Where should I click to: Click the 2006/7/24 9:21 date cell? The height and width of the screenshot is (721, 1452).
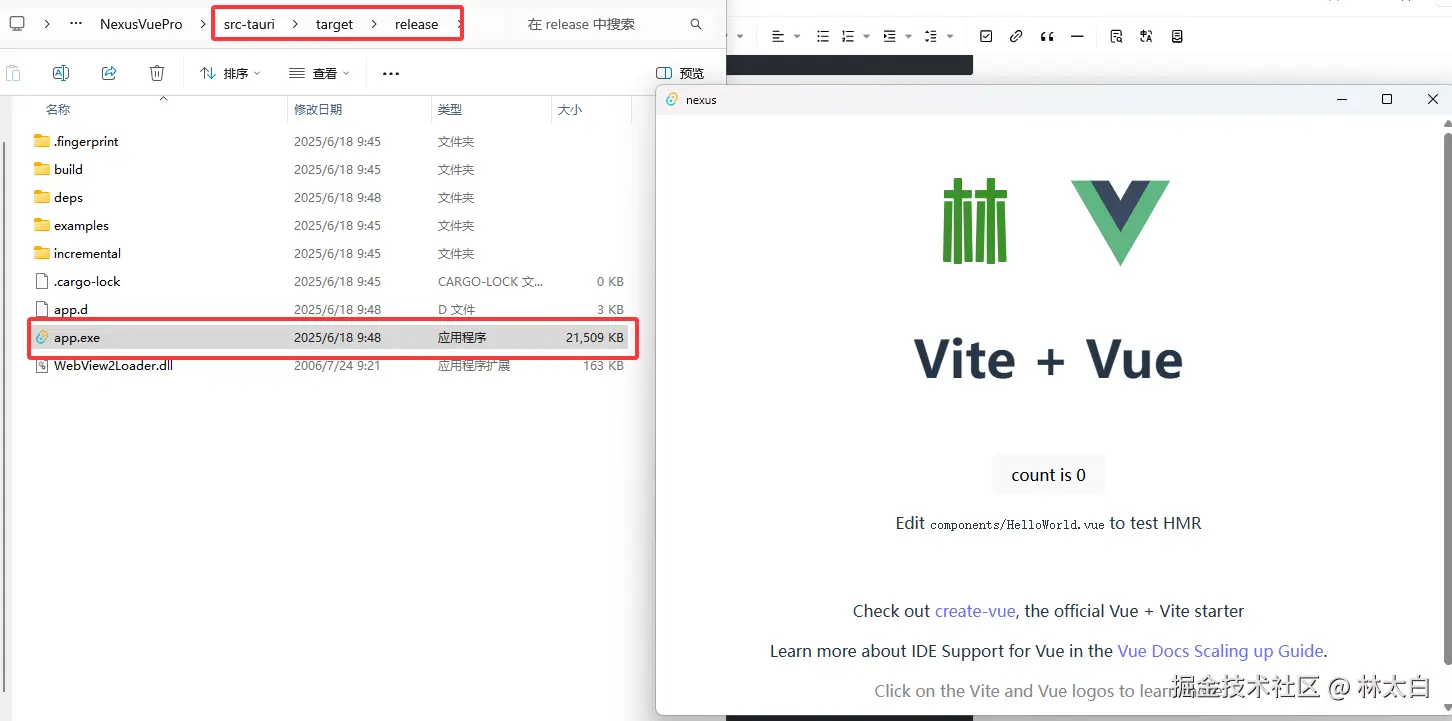[337, 365]
